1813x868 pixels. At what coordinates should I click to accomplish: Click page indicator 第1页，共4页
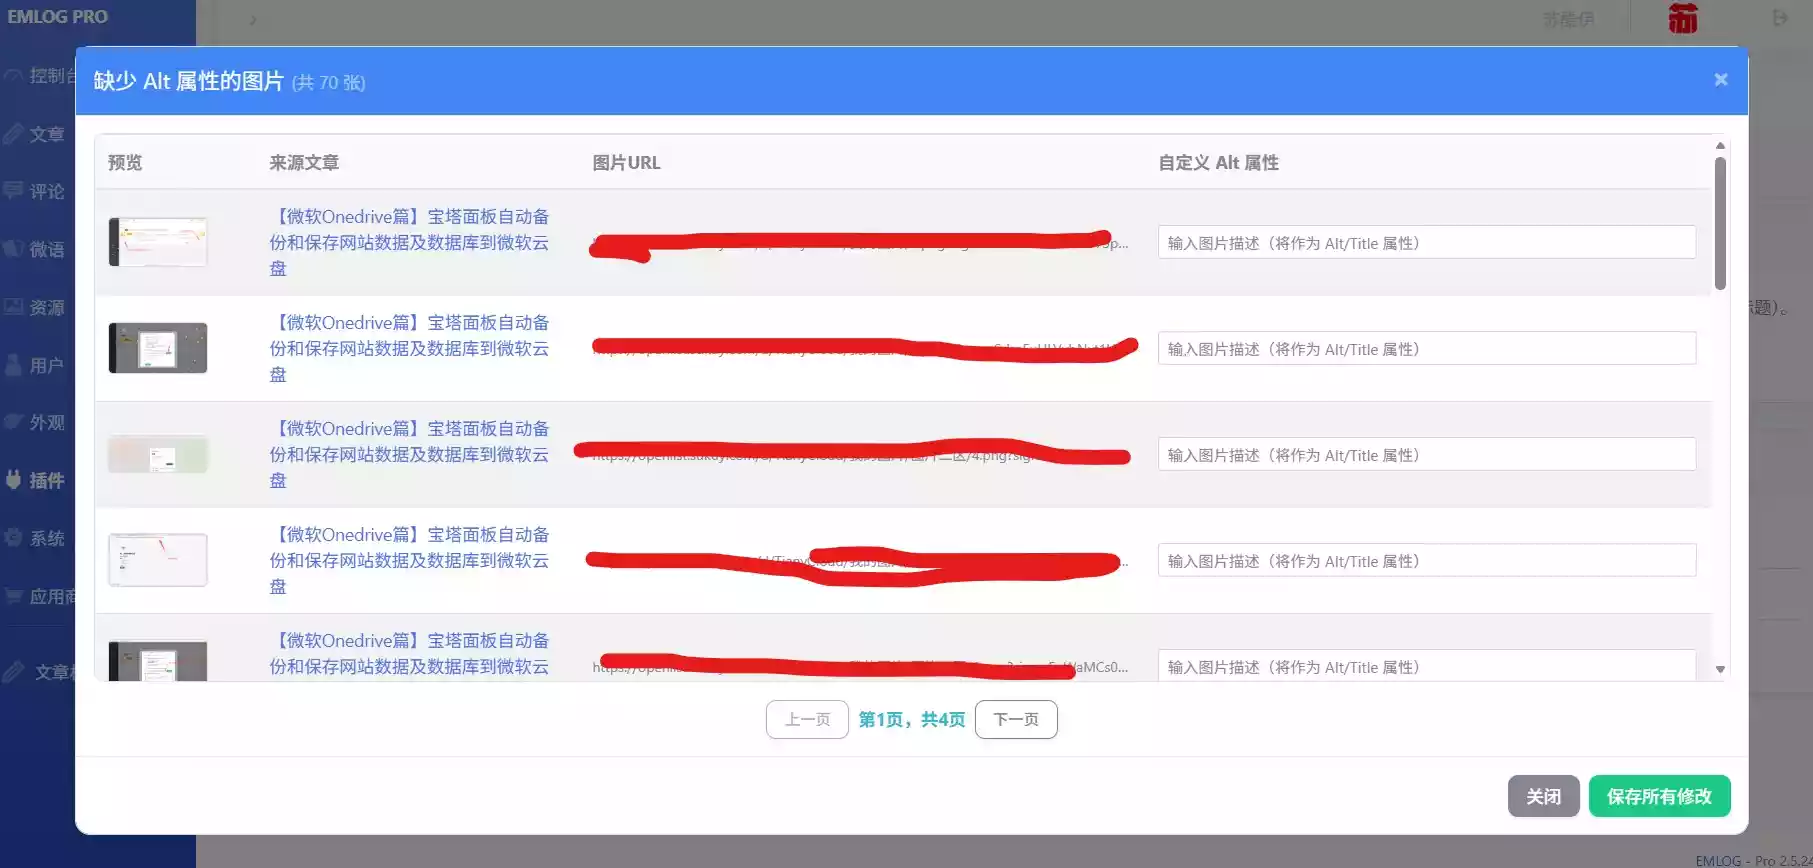912,719
